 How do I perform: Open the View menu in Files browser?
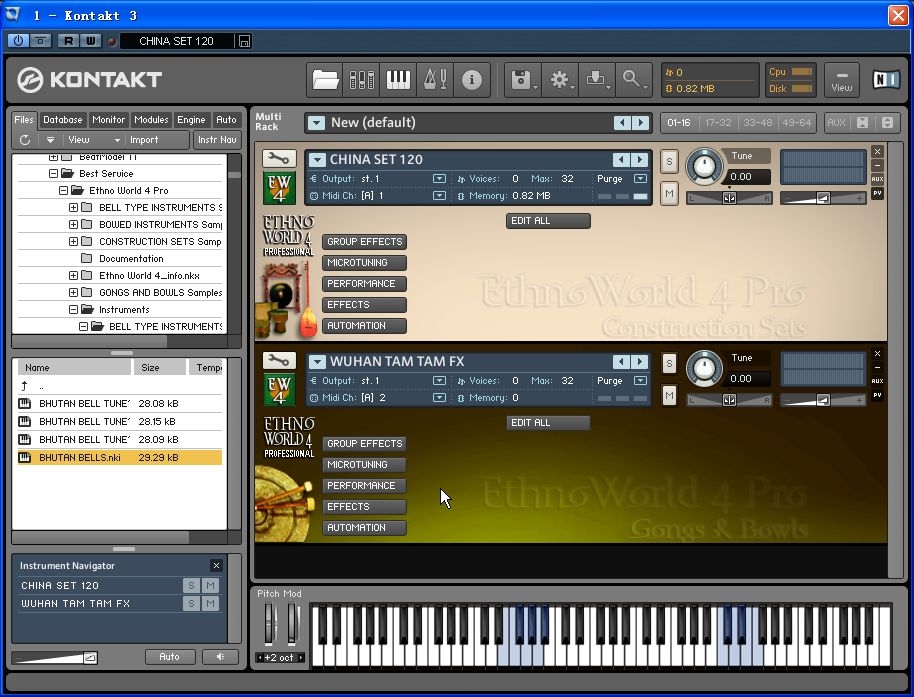pos(93,140)
